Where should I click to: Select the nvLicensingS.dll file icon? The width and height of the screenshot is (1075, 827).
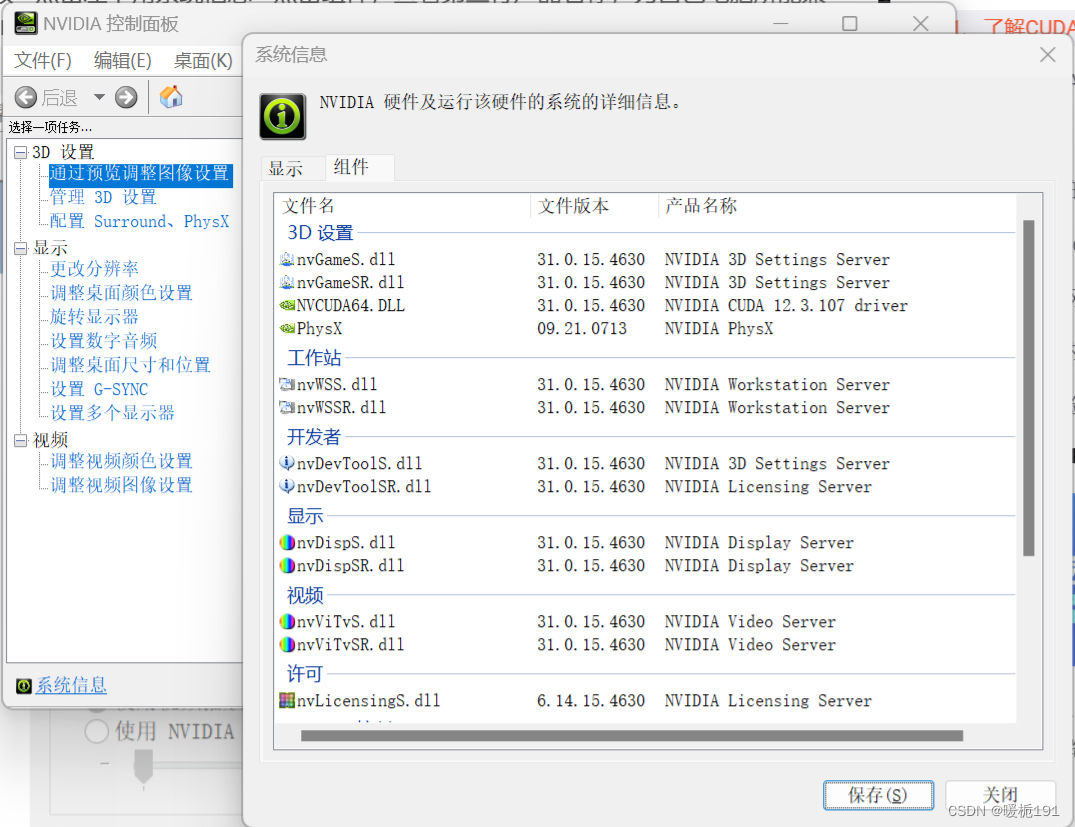click(287, 700)
